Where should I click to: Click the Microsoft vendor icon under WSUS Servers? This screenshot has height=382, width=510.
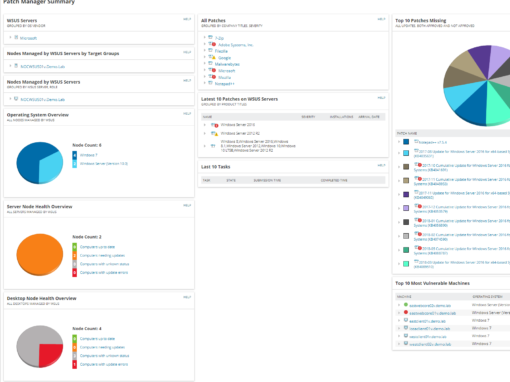[x=16, y=38]
